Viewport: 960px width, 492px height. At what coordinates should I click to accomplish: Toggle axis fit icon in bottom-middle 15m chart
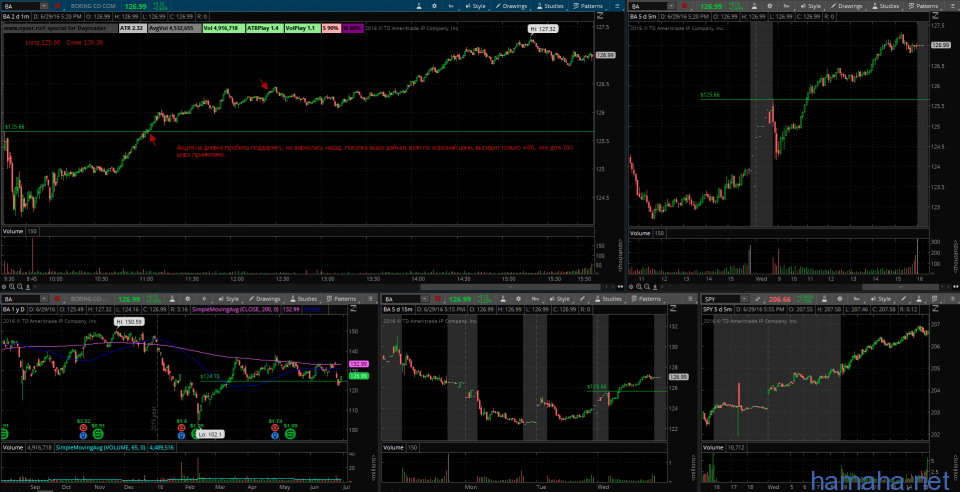click(x=673, y=308)
